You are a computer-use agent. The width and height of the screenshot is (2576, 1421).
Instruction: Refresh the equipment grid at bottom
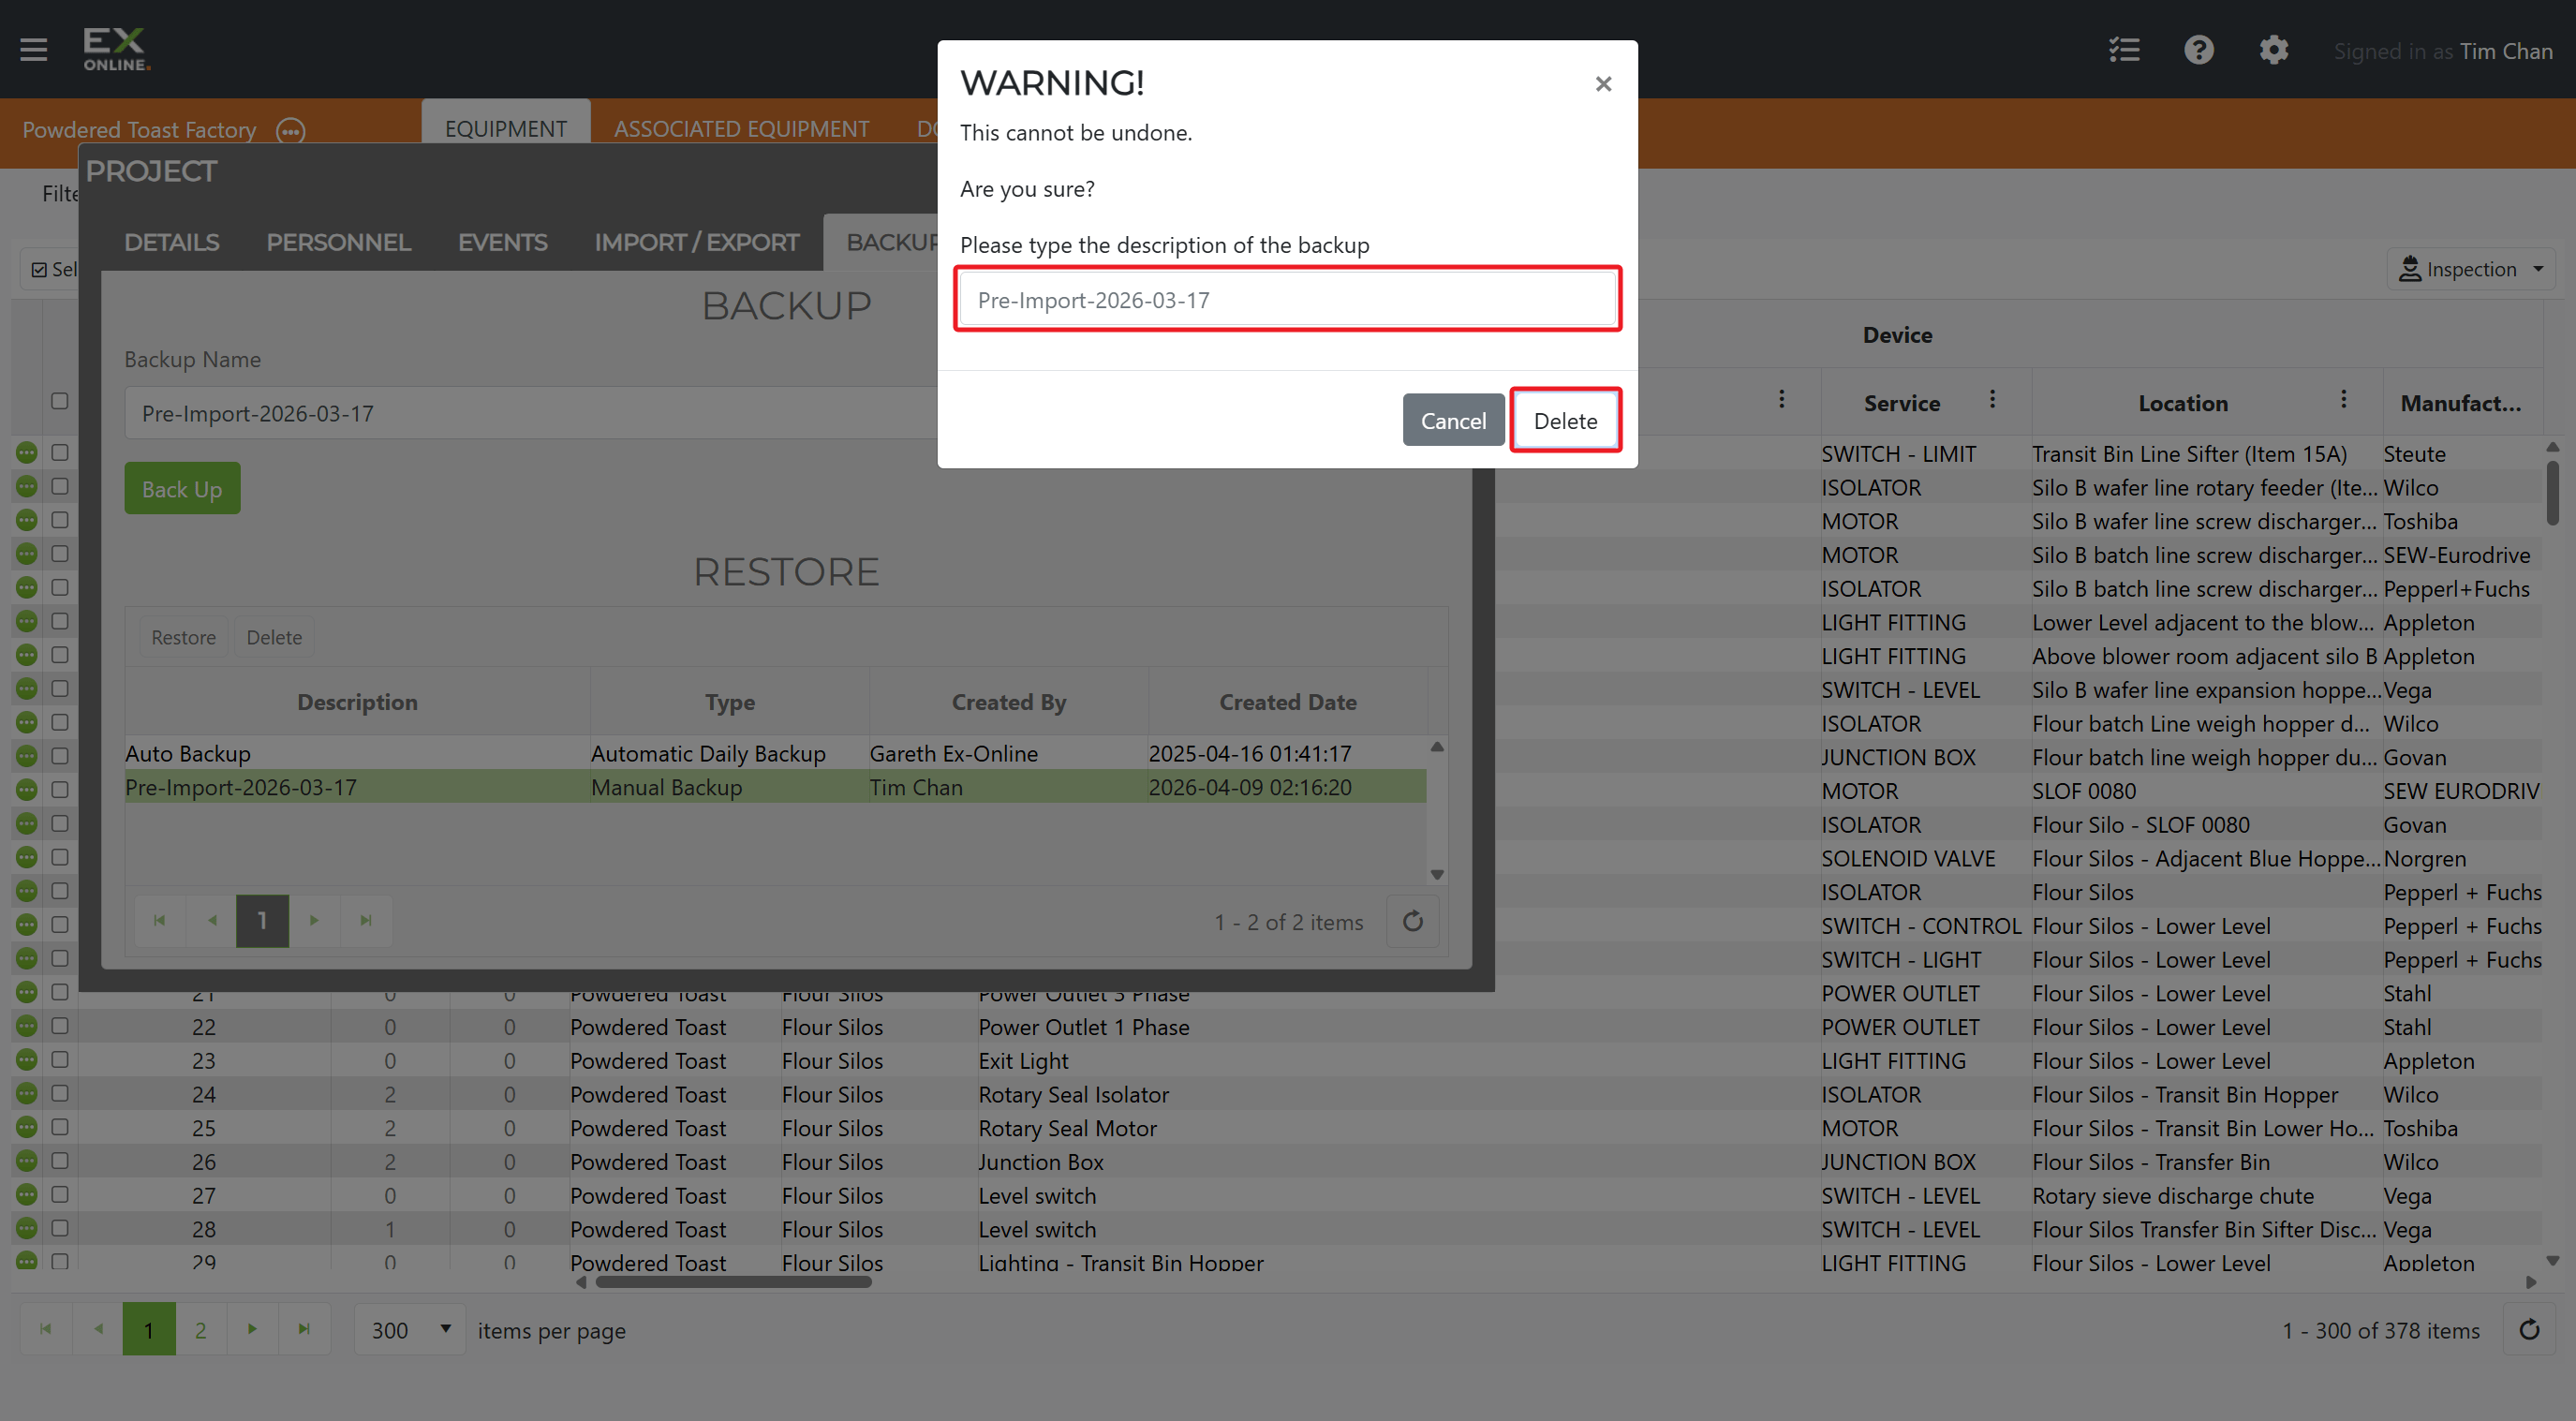pos(2529,1330)
